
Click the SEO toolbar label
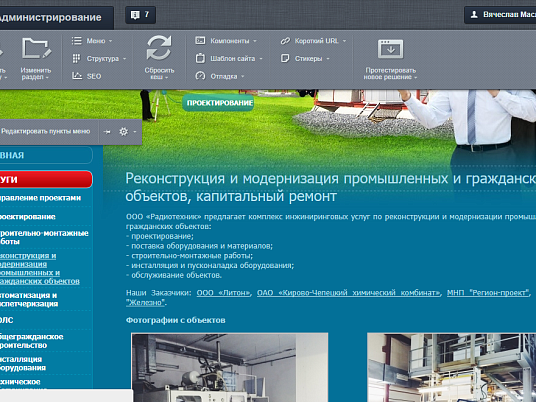[x=94, y=76]
